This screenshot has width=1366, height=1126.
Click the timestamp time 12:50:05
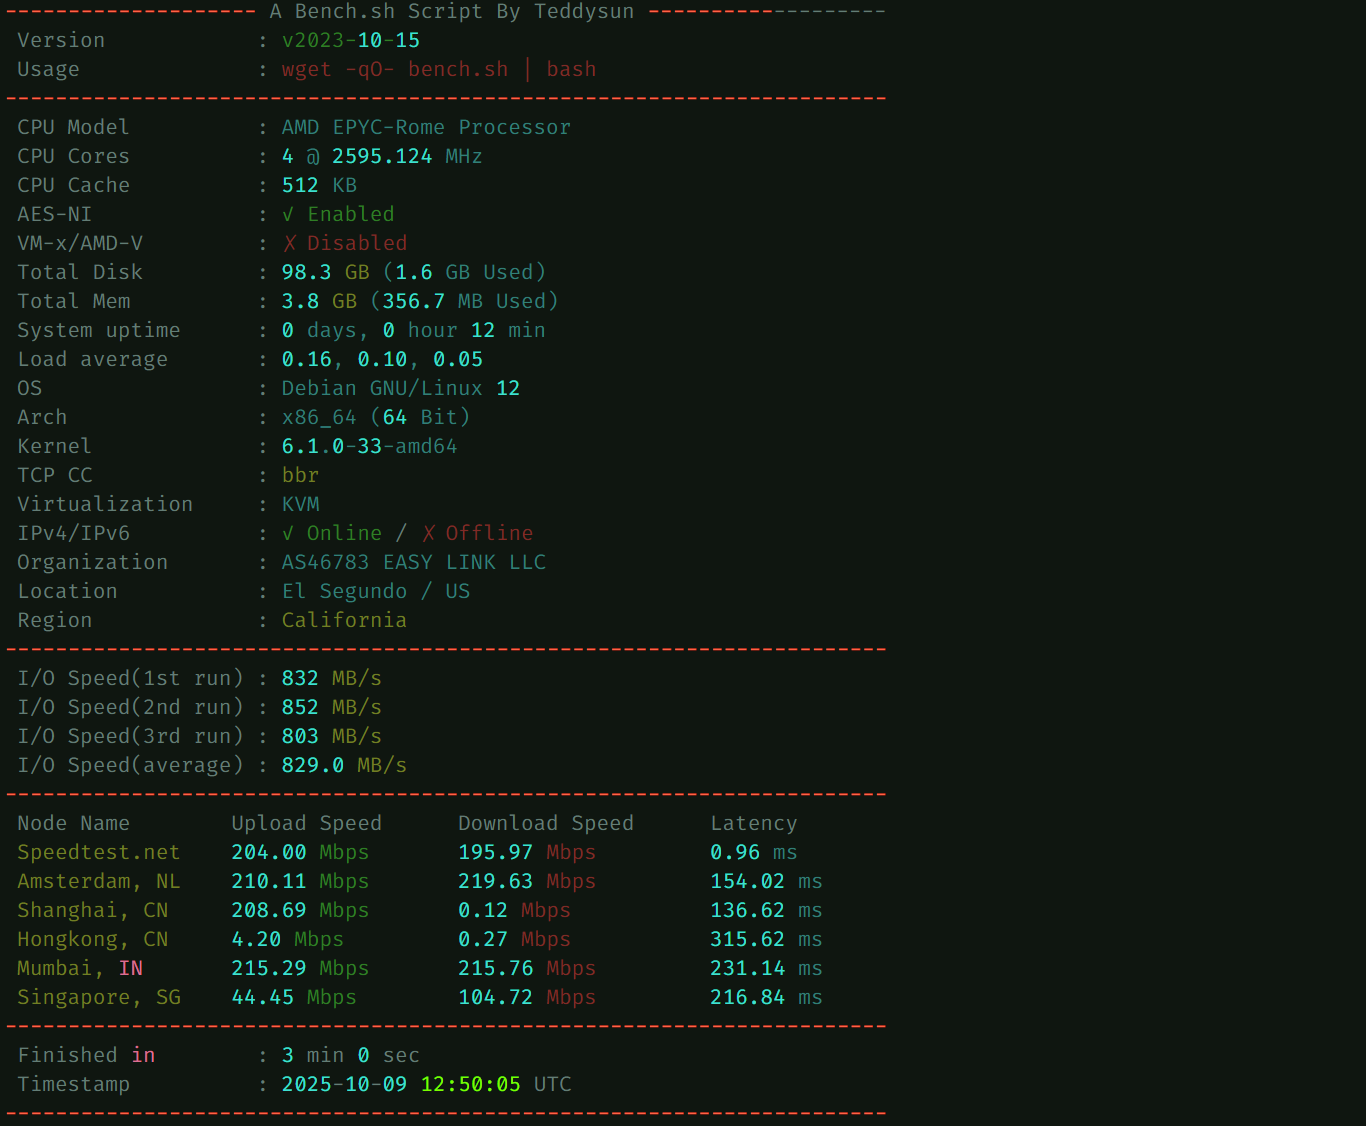(x=470, y=1085)
